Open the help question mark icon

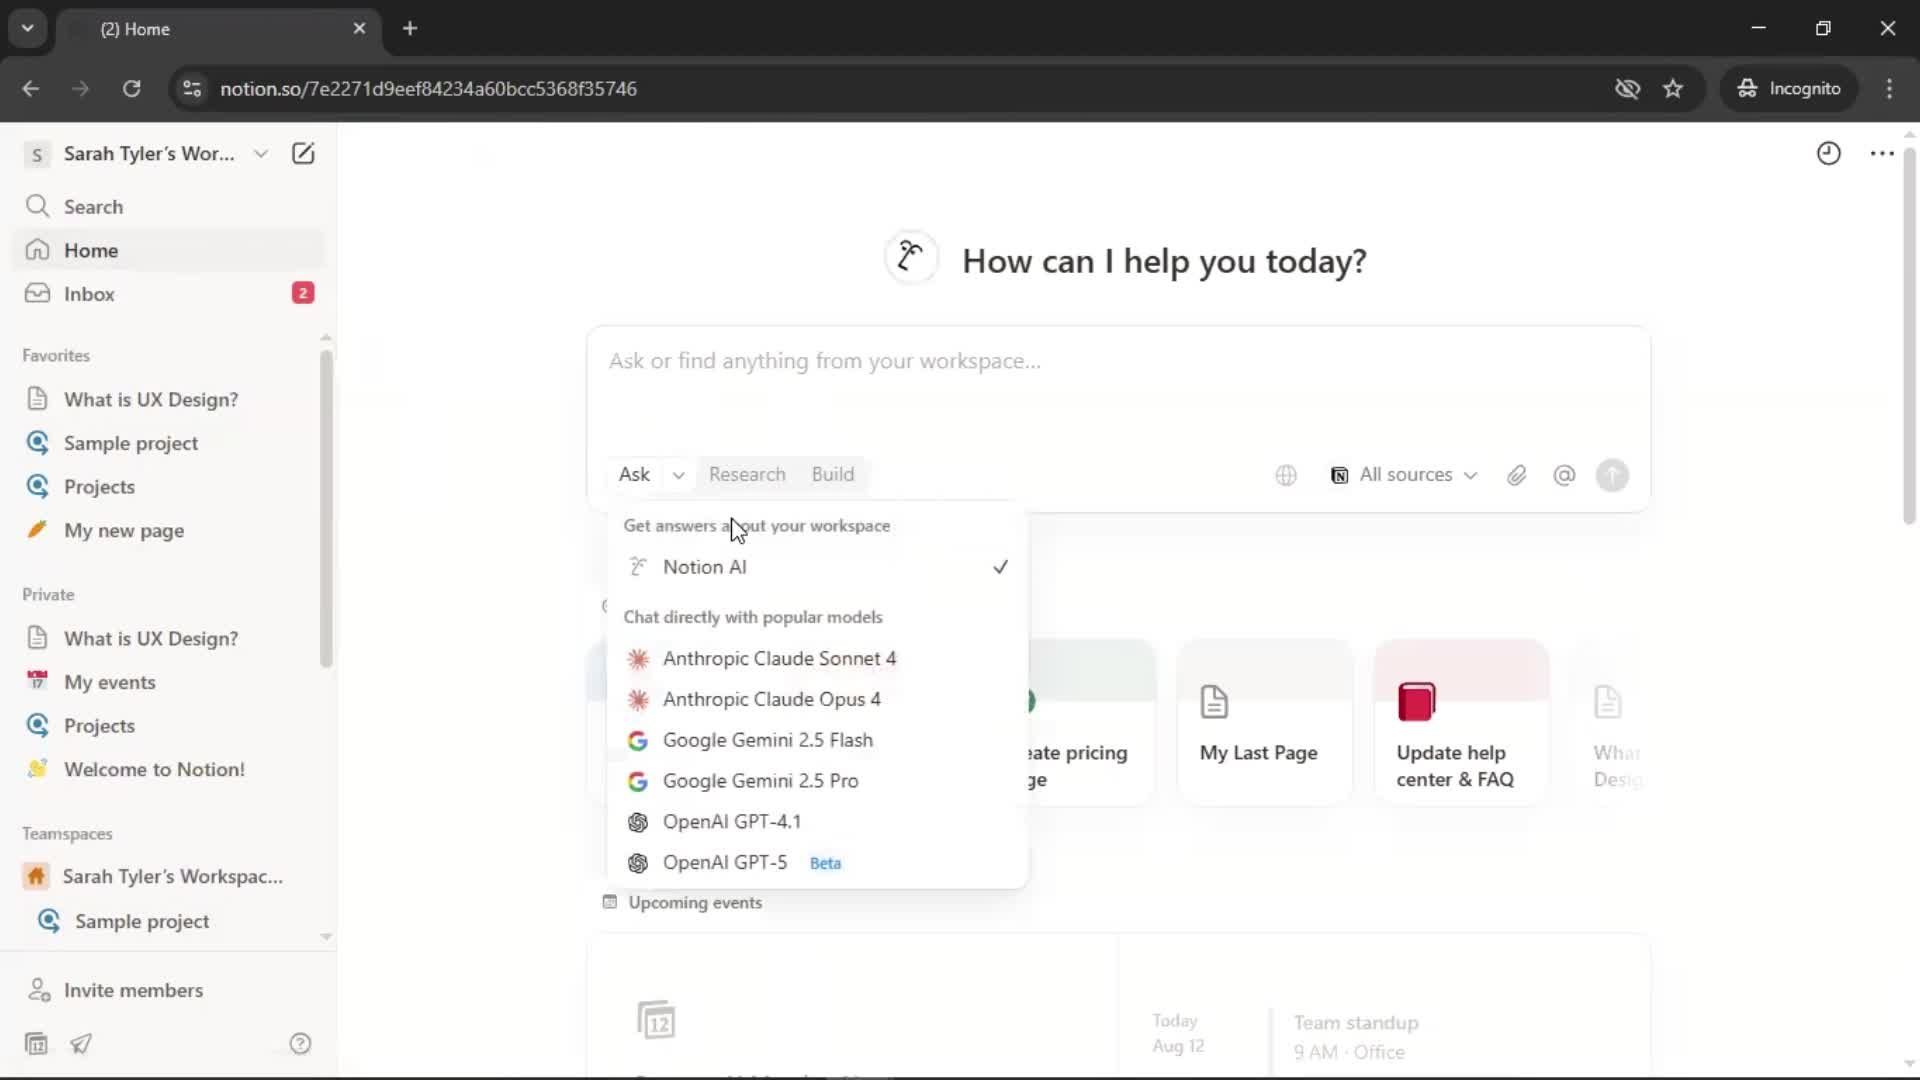pyautogui.click(x=300, y=1044)
